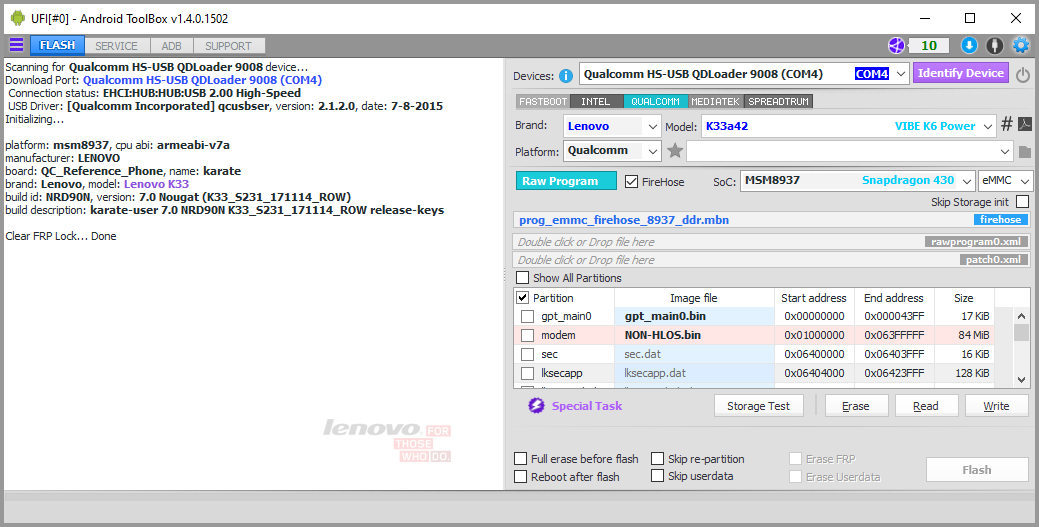Switch to the ADB tab
The image size is (1039, 527).
(x=171, y=46)
